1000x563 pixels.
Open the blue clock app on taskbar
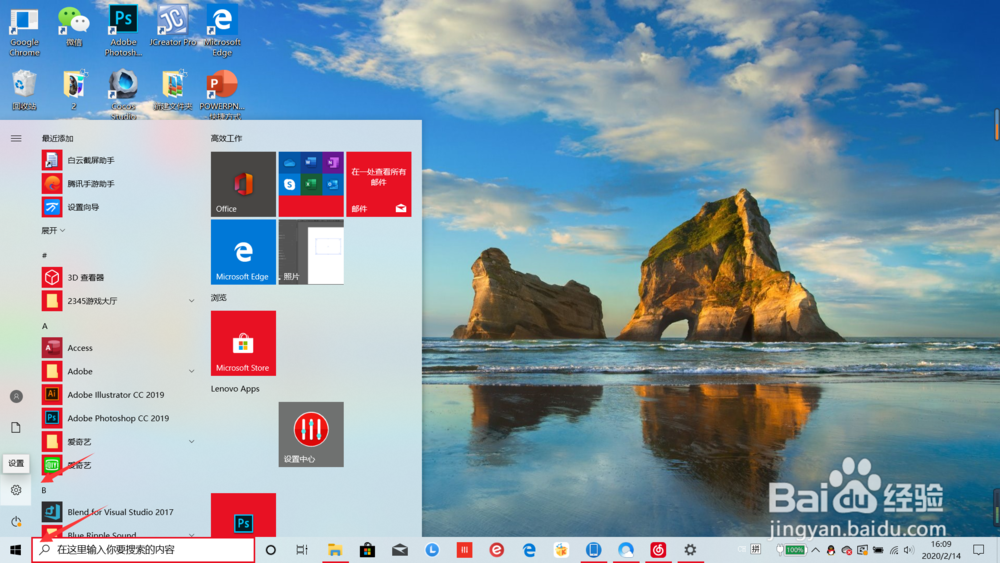[432, 550]
